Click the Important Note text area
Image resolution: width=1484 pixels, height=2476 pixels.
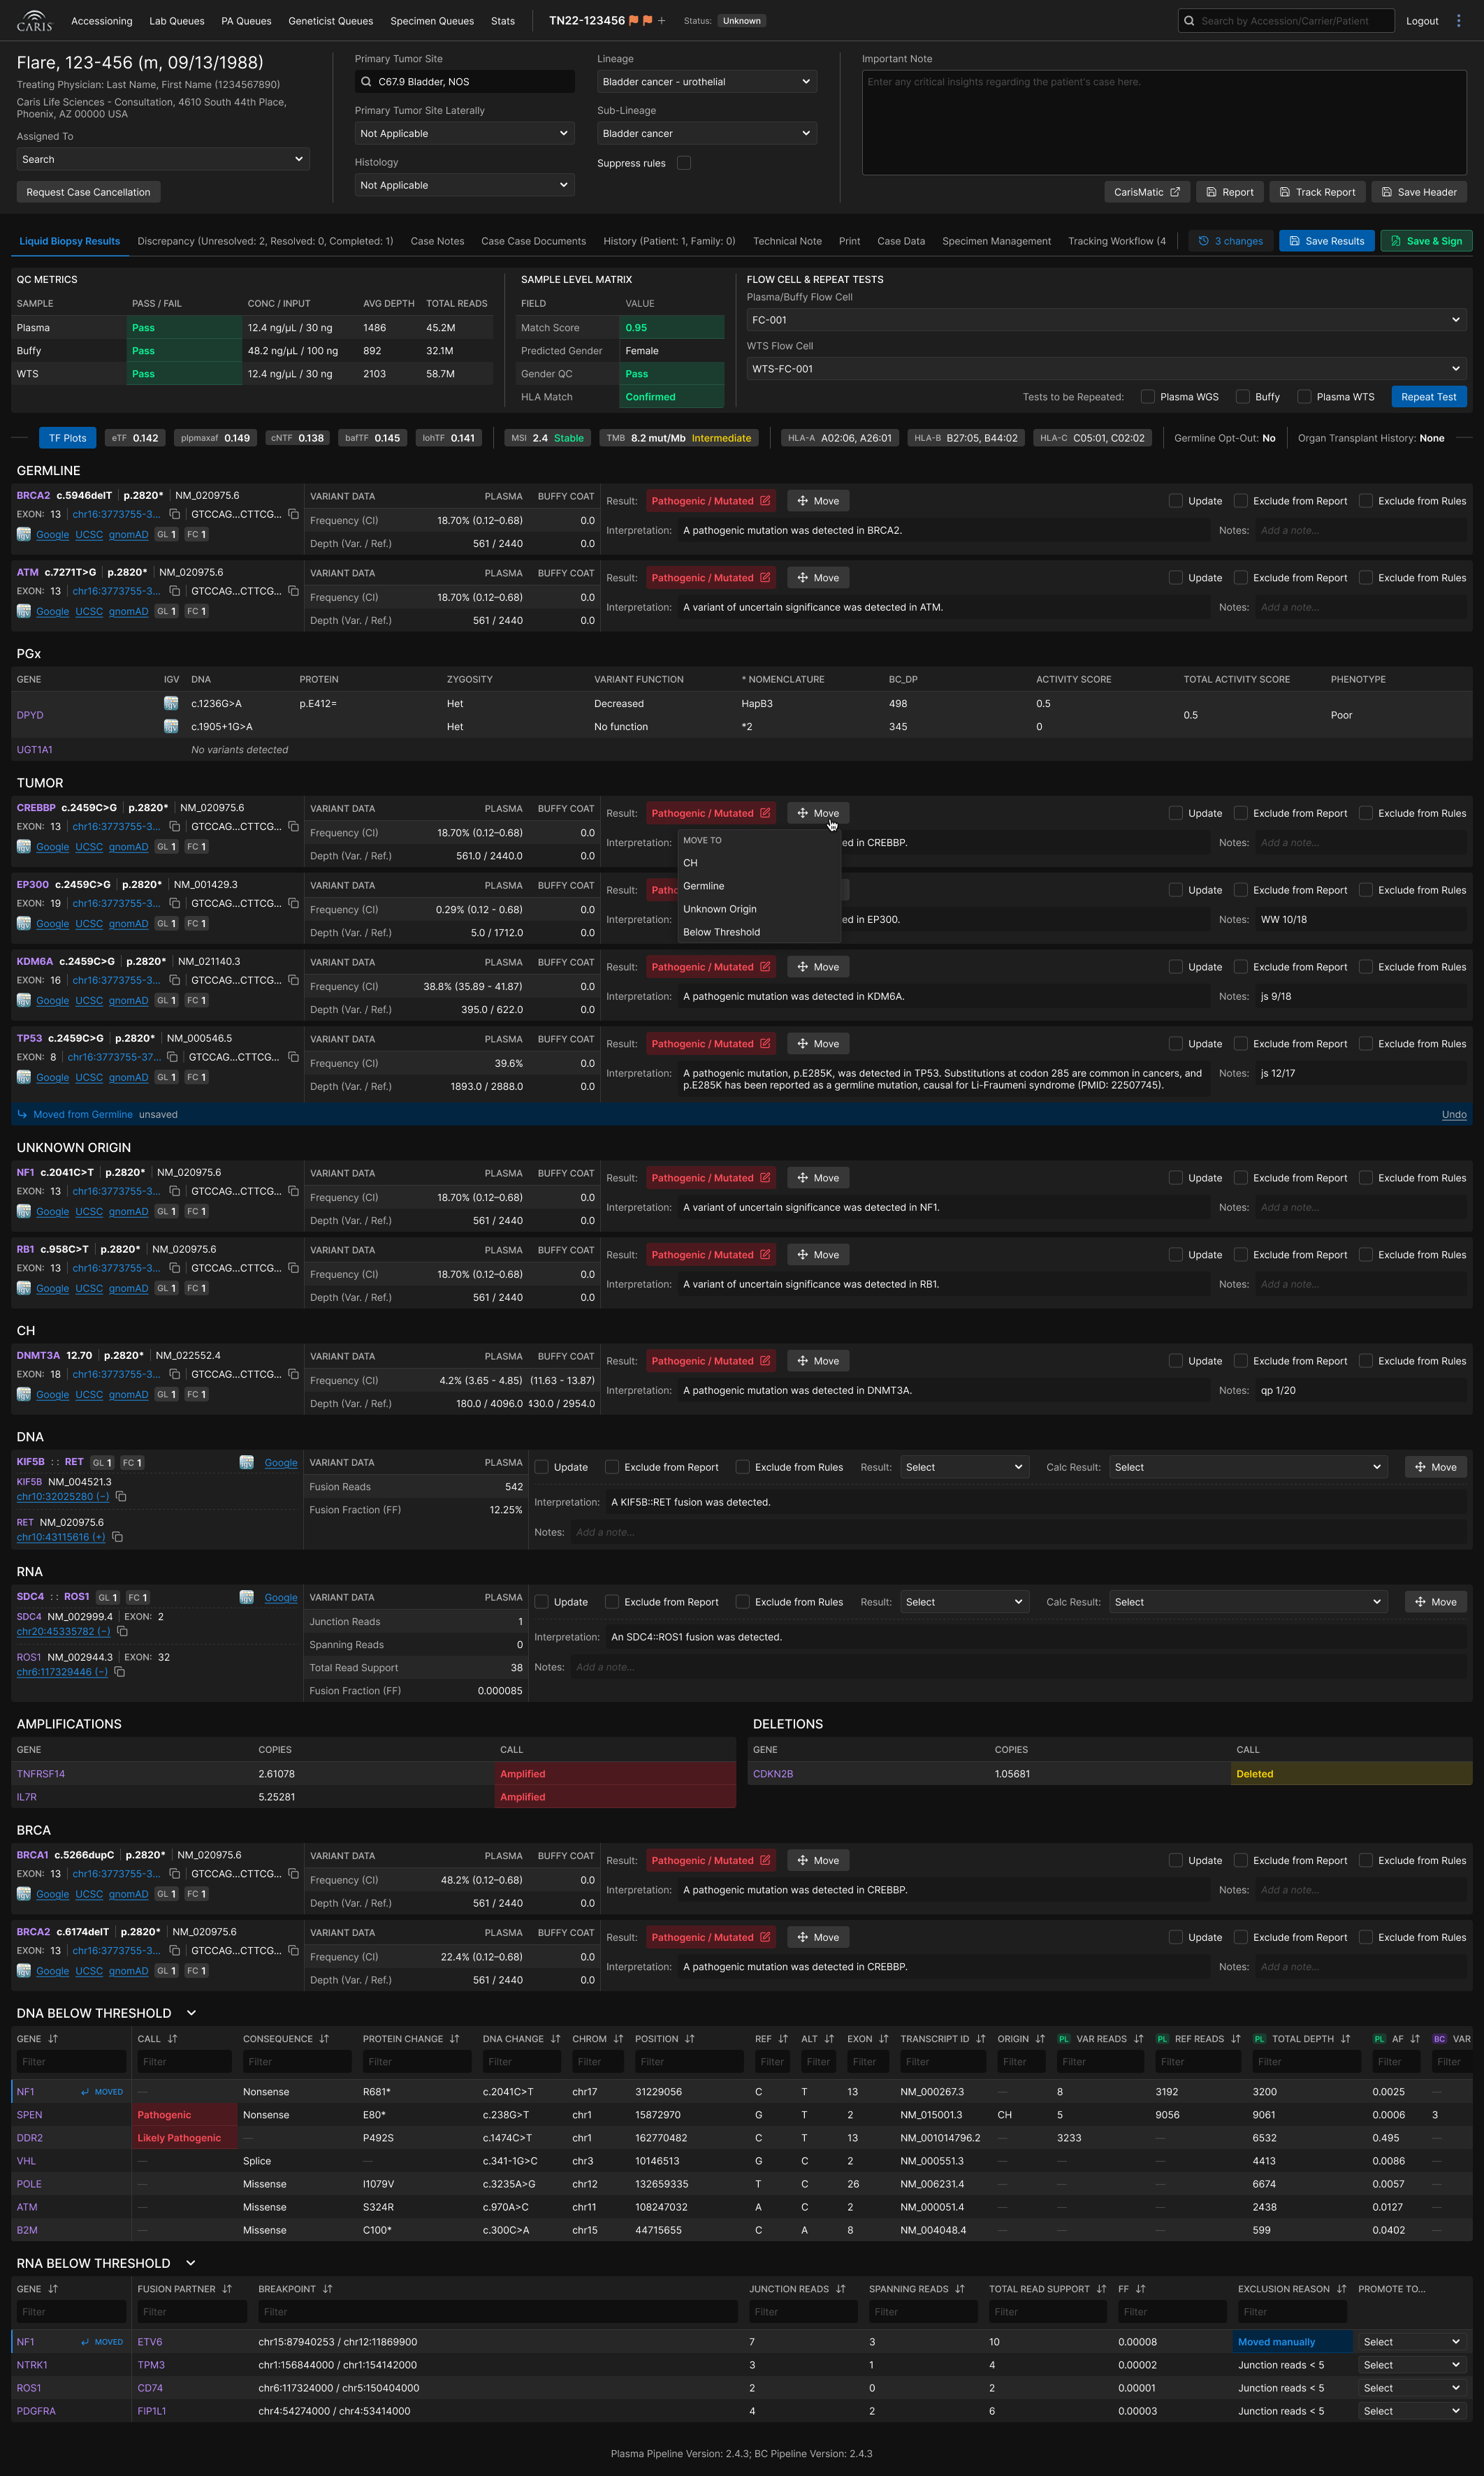coord(1164,123)
